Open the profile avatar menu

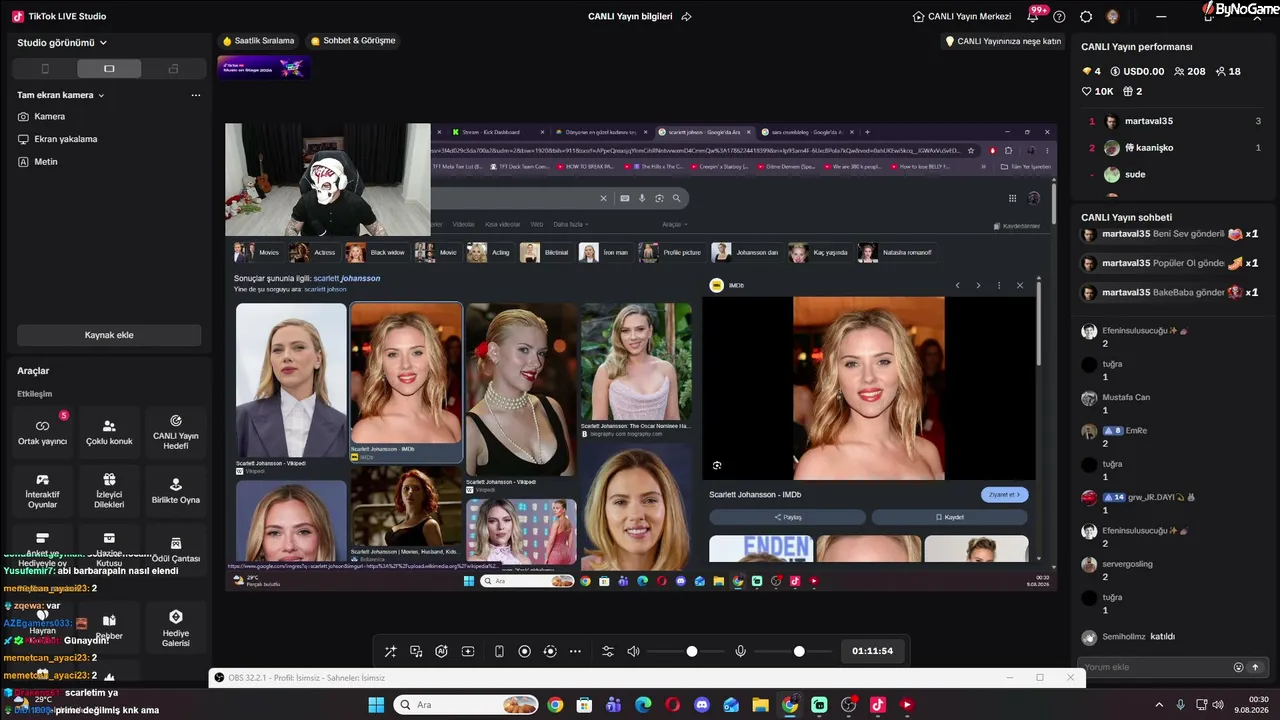coord(1112,16)
